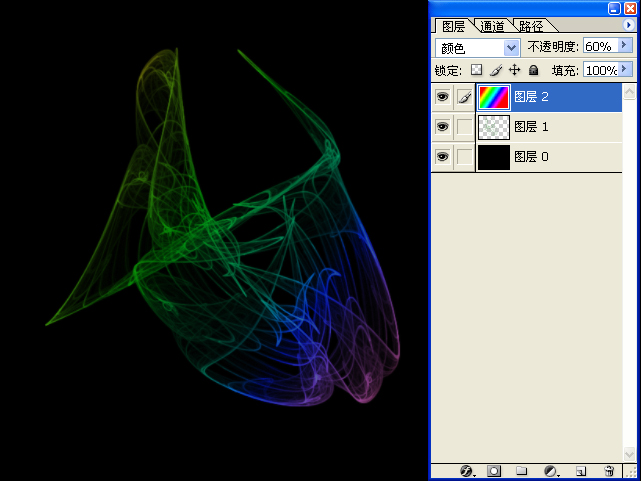
Task: Select the 图层 1 layer name
Action: point(531,127)
